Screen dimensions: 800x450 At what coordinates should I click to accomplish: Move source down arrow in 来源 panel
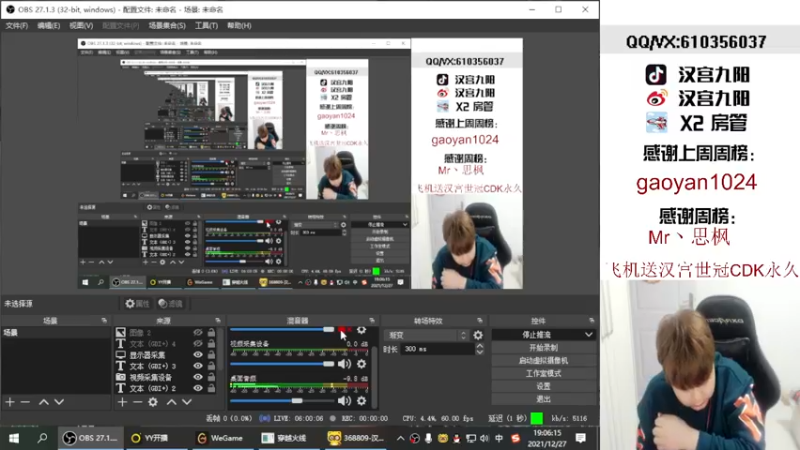(187, 402)
